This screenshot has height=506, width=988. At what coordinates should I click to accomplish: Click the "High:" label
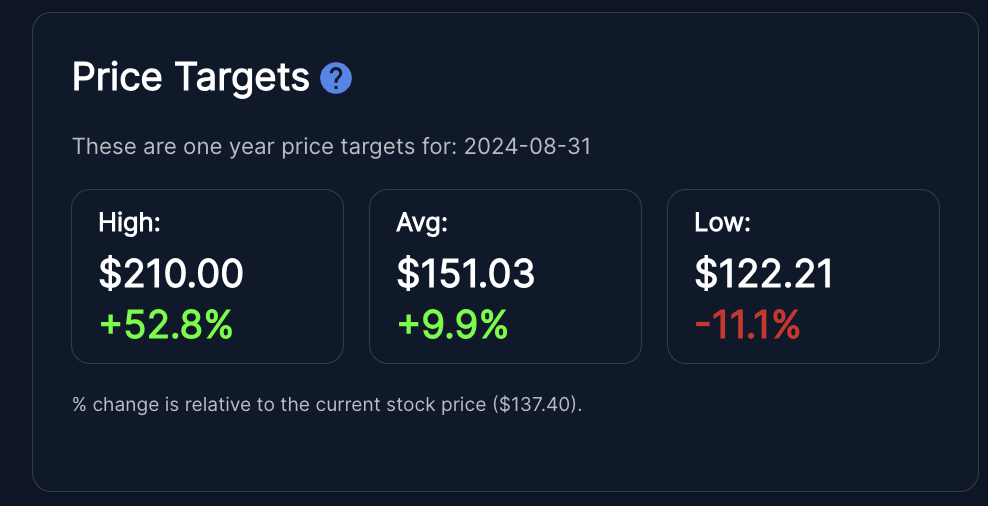[x=129, y=222]
